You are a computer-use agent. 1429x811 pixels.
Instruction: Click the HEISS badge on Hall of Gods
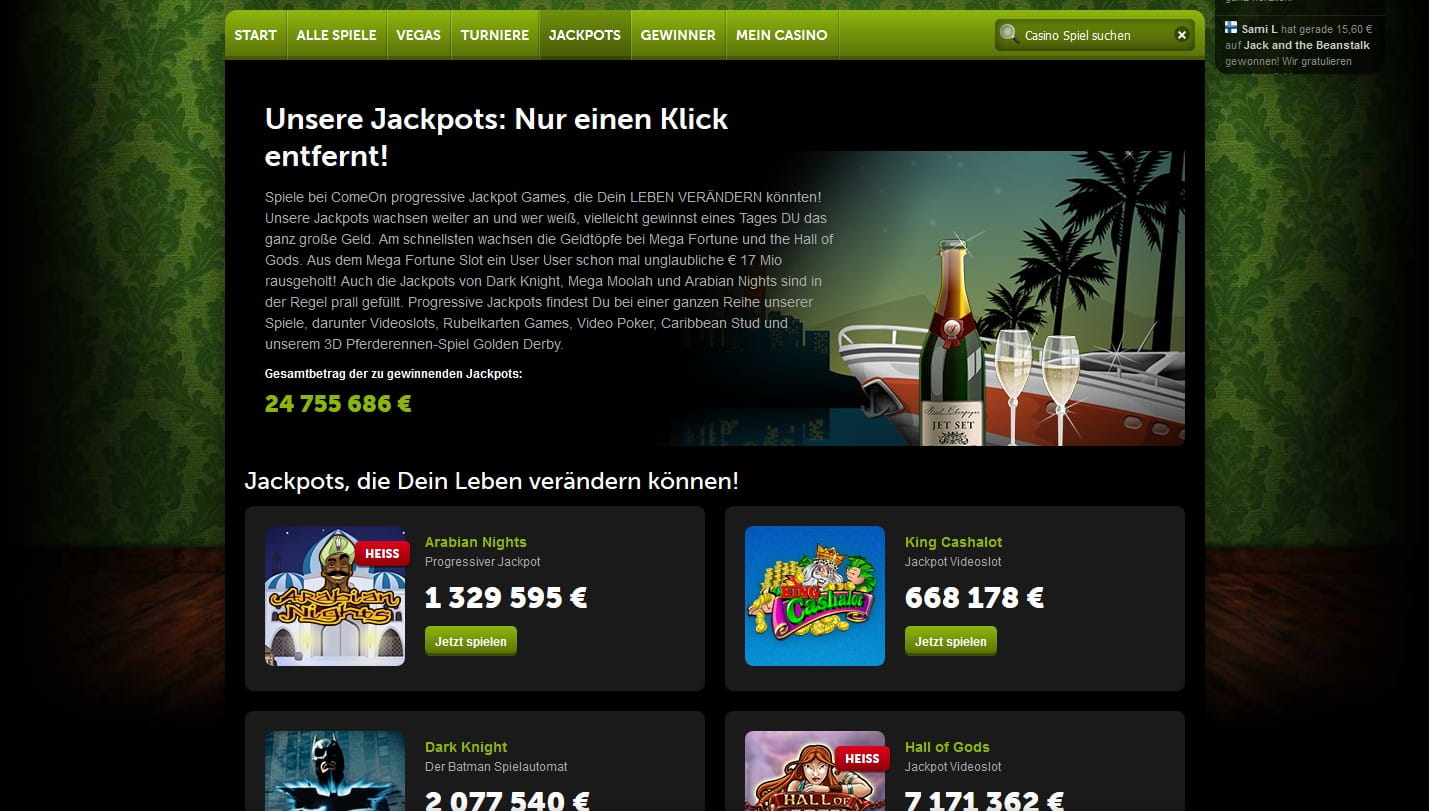coord(862,758)
